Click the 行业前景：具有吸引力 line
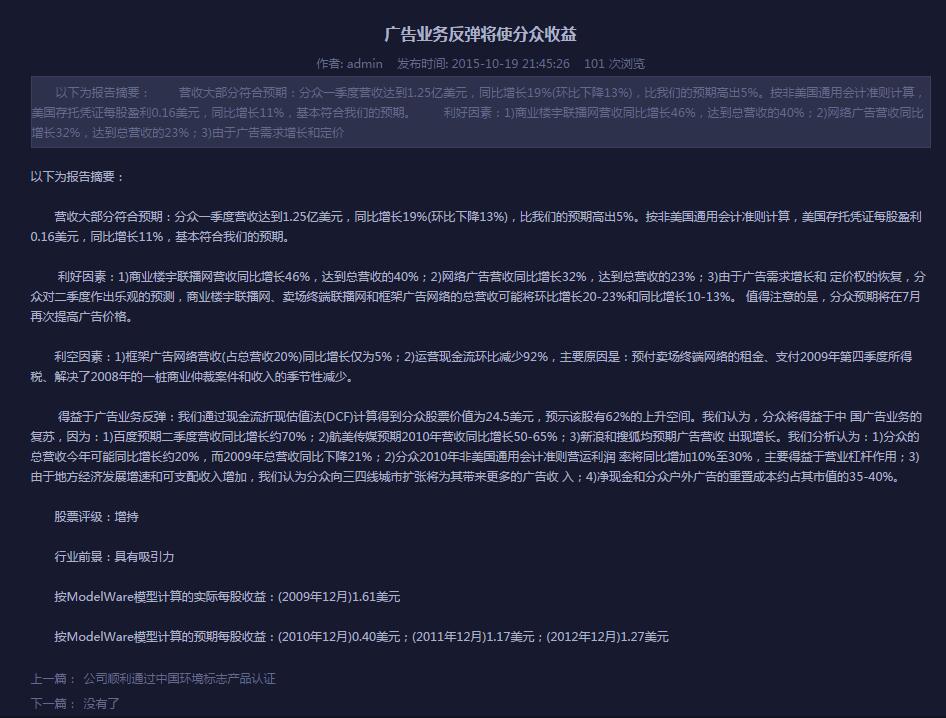 114,557
